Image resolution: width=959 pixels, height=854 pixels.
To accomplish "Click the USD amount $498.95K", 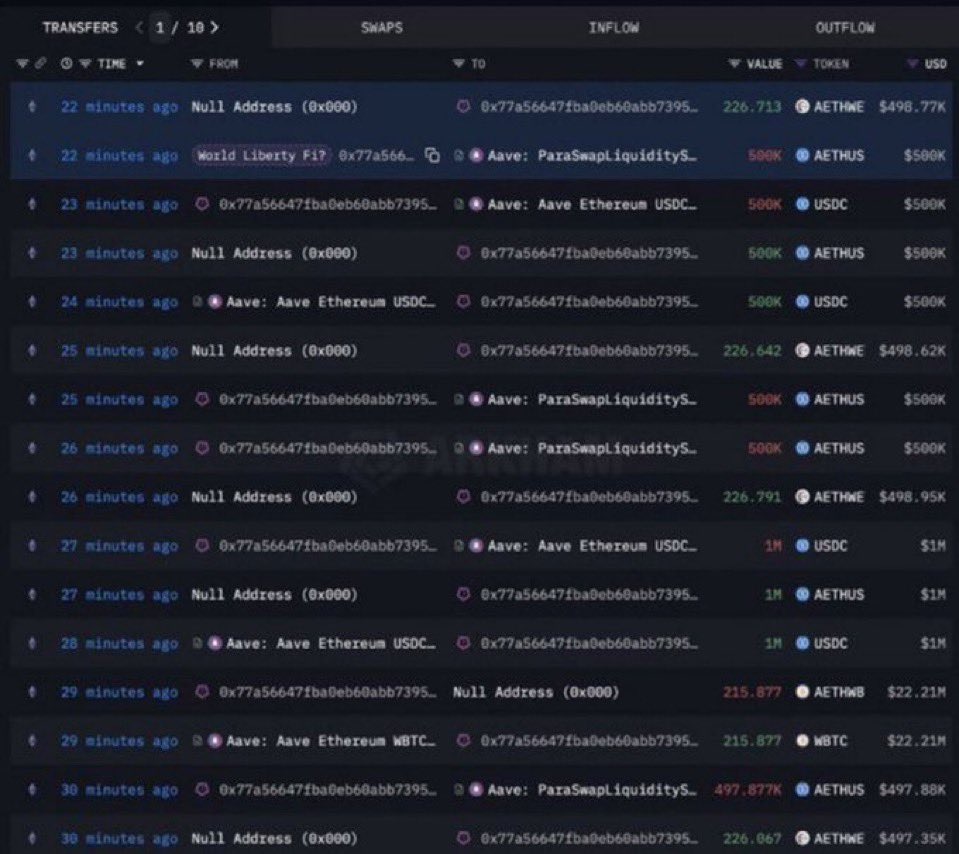I will click(x=912, y=497).
